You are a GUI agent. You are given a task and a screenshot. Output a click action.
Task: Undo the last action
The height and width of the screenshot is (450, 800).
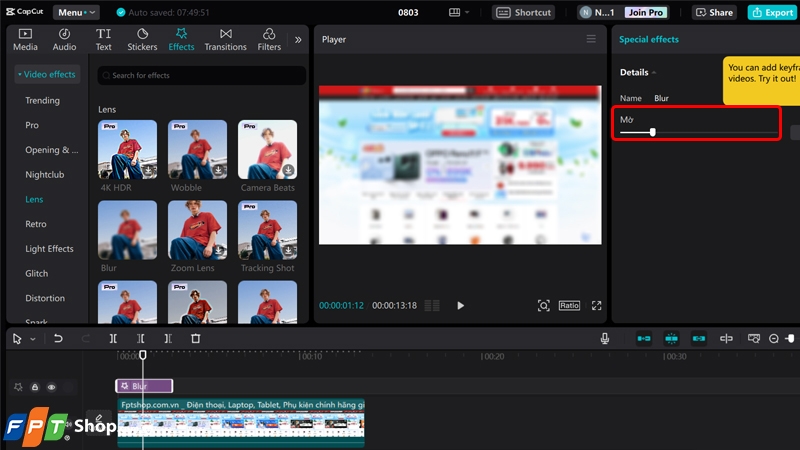click(x=58, y=339)
